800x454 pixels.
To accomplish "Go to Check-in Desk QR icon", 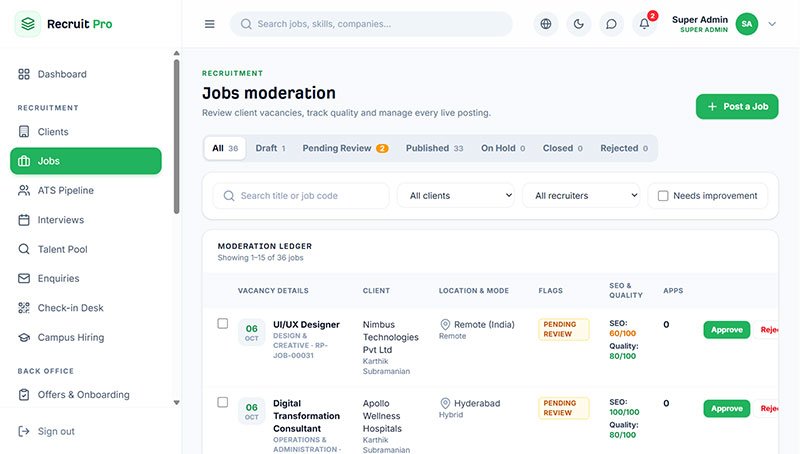I will [x=24, y=308].
